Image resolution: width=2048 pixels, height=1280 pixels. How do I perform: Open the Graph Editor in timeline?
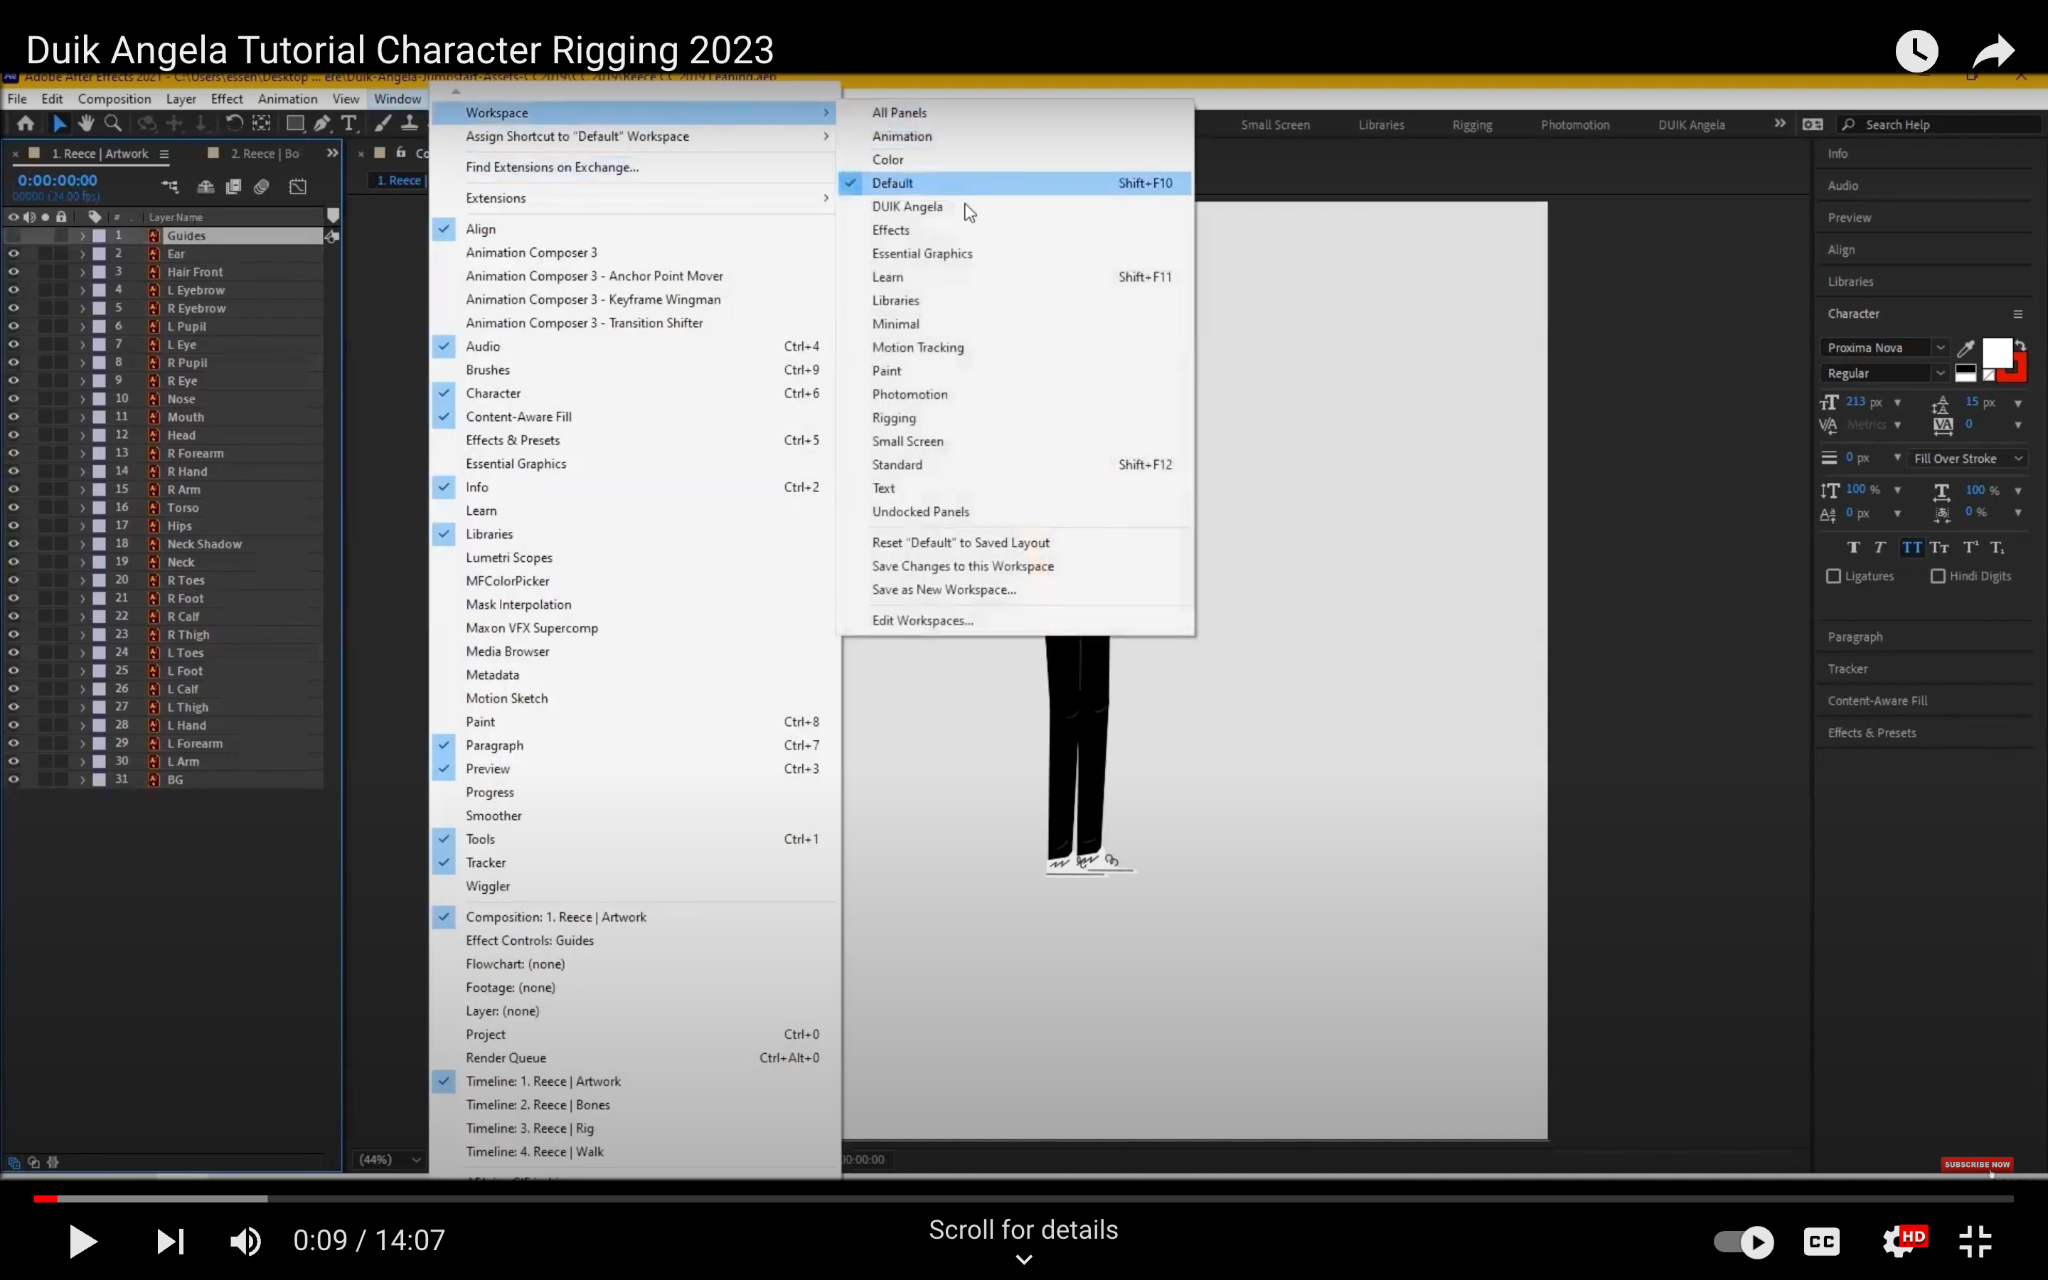point(298,187)
